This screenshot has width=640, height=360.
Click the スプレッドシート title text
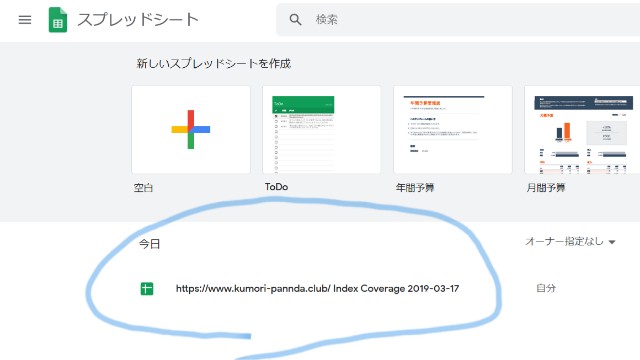pos(138,20)
